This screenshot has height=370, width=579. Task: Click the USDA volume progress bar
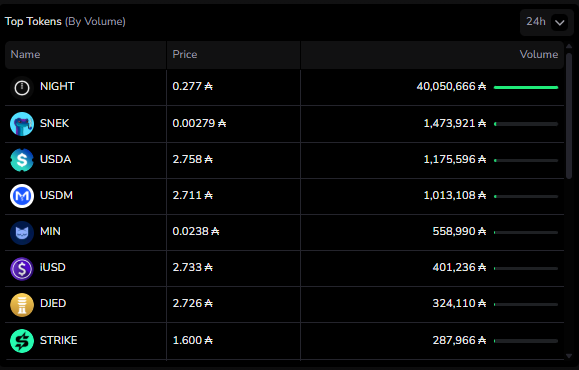(x=526, y=160)
